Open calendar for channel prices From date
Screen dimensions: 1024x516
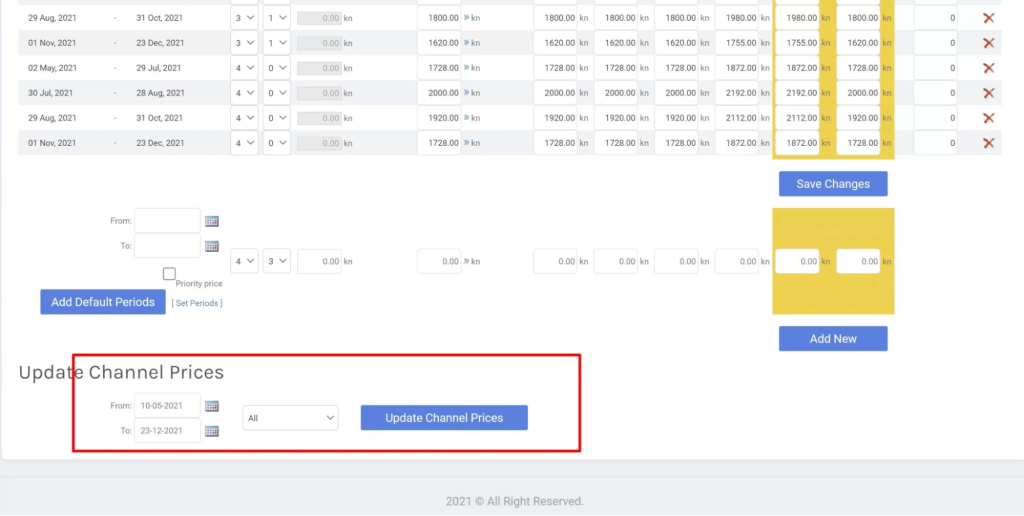tap(212, 406)
